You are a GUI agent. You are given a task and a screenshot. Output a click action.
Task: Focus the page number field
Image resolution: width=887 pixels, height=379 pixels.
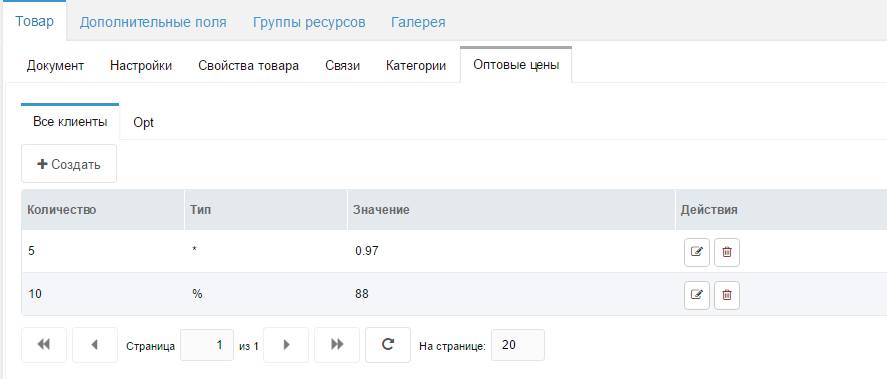[207, 344]
